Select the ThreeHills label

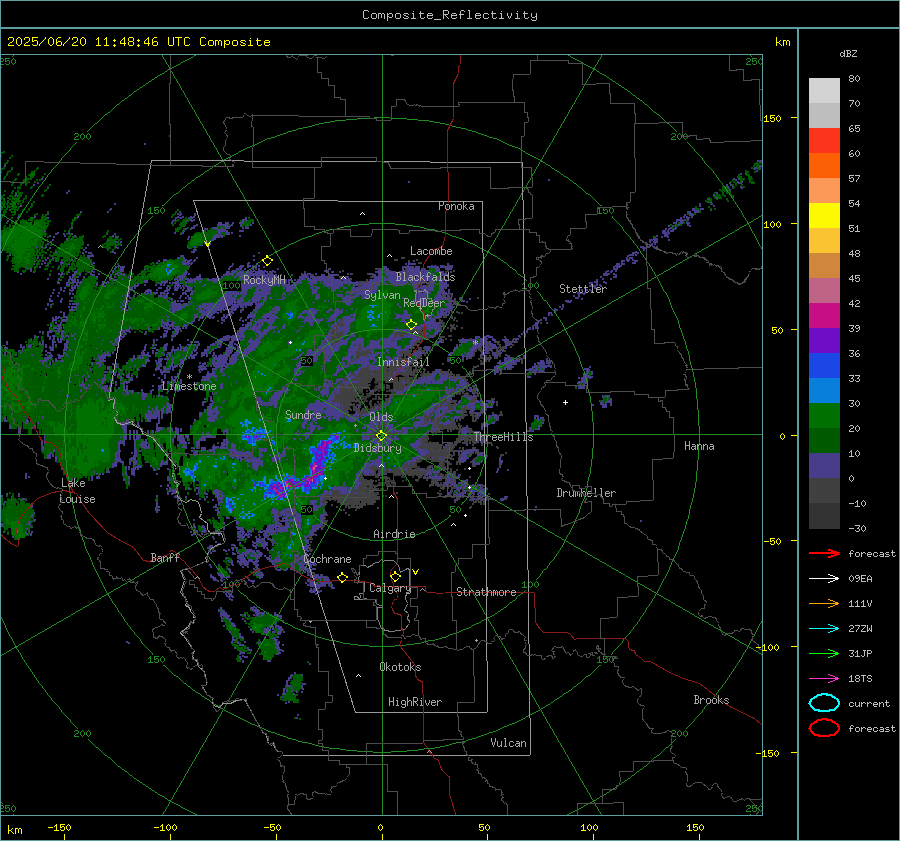click(503, 437)
